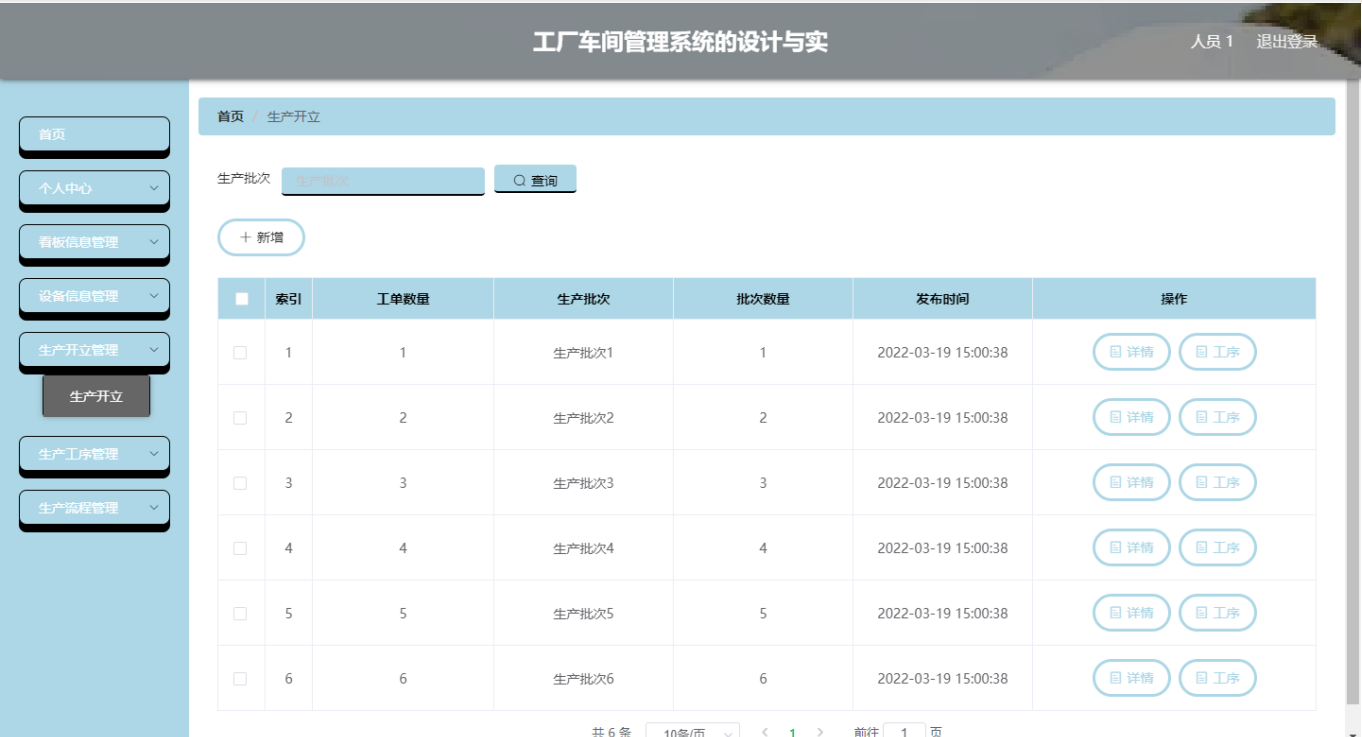Expand the 设备信息管理 sidebar menu

[95, 296]
